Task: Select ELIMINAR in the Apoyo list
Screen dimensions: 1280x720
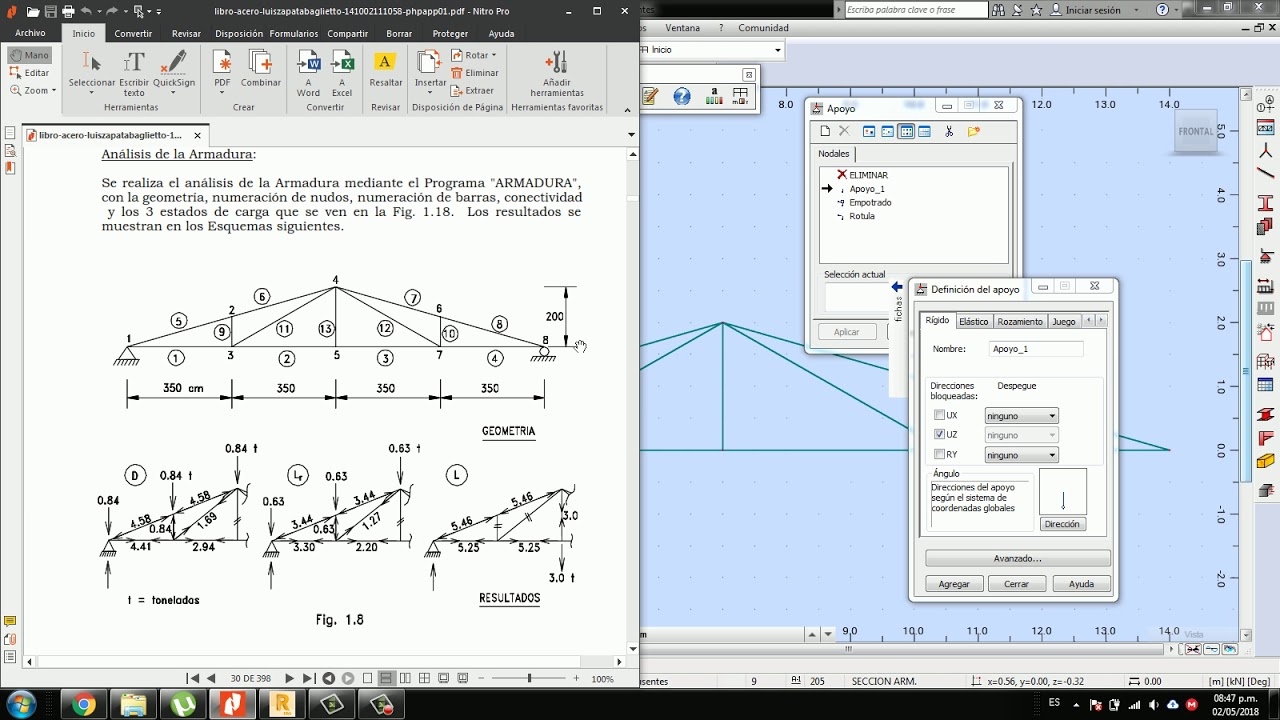Action: 868,175
